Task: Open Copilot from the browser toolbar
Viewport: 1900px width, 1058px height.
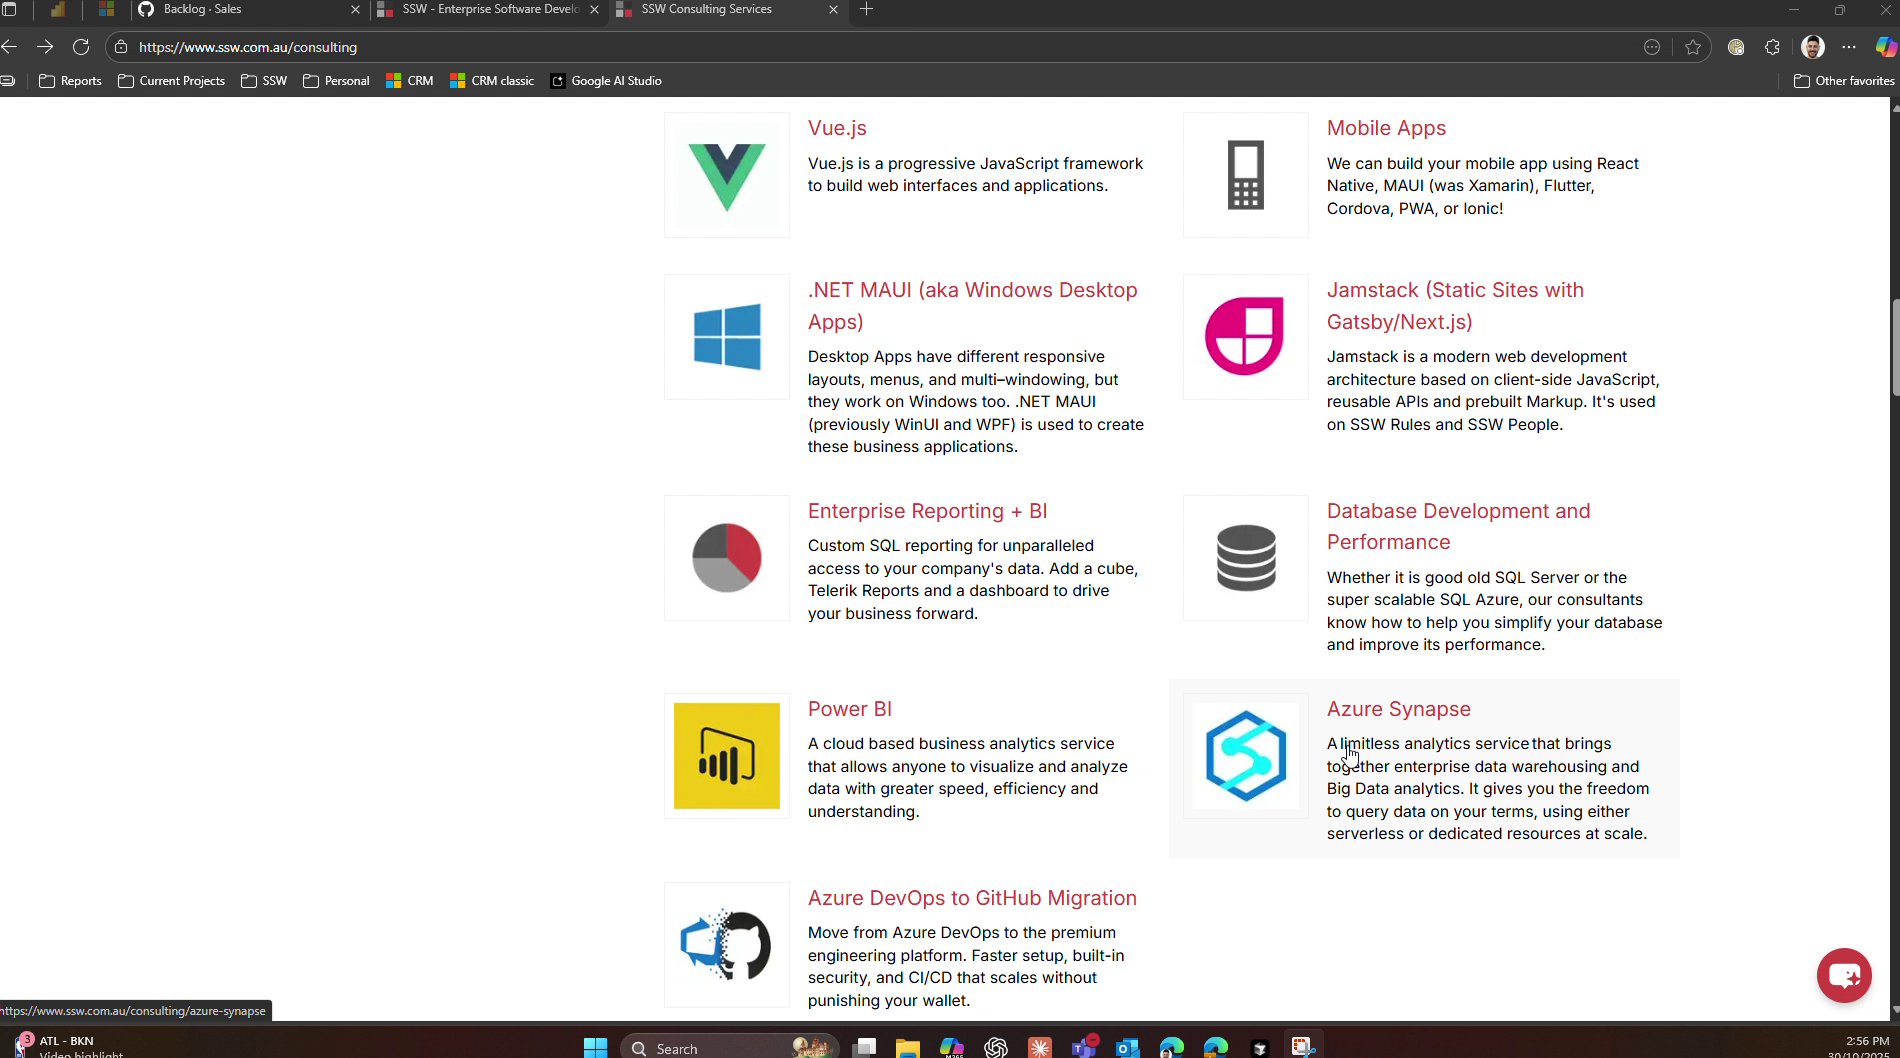Action: (1886, 47)
